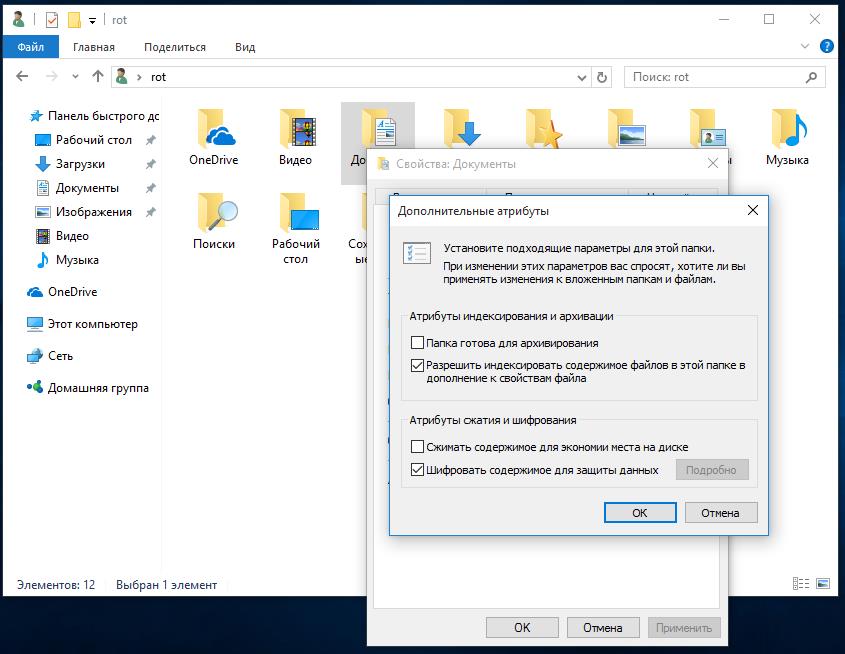845x654 pixels.
Task: Open Customize Quick Access Toolbar dropdown
Action: pyautogui.click(x=93, y=21)
